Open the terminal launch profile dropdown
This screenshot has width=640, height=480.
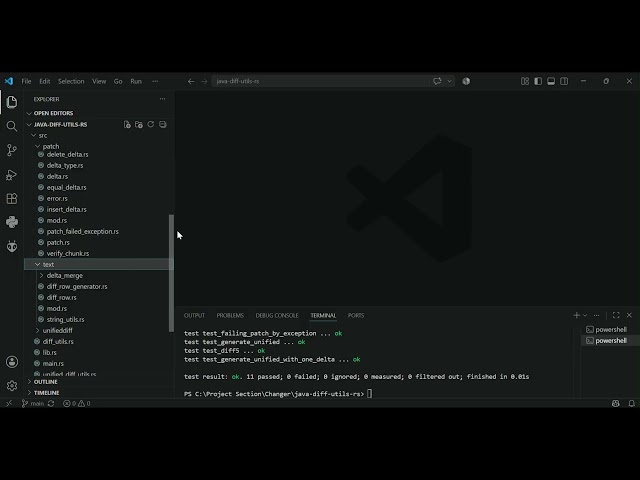(585, 315)
